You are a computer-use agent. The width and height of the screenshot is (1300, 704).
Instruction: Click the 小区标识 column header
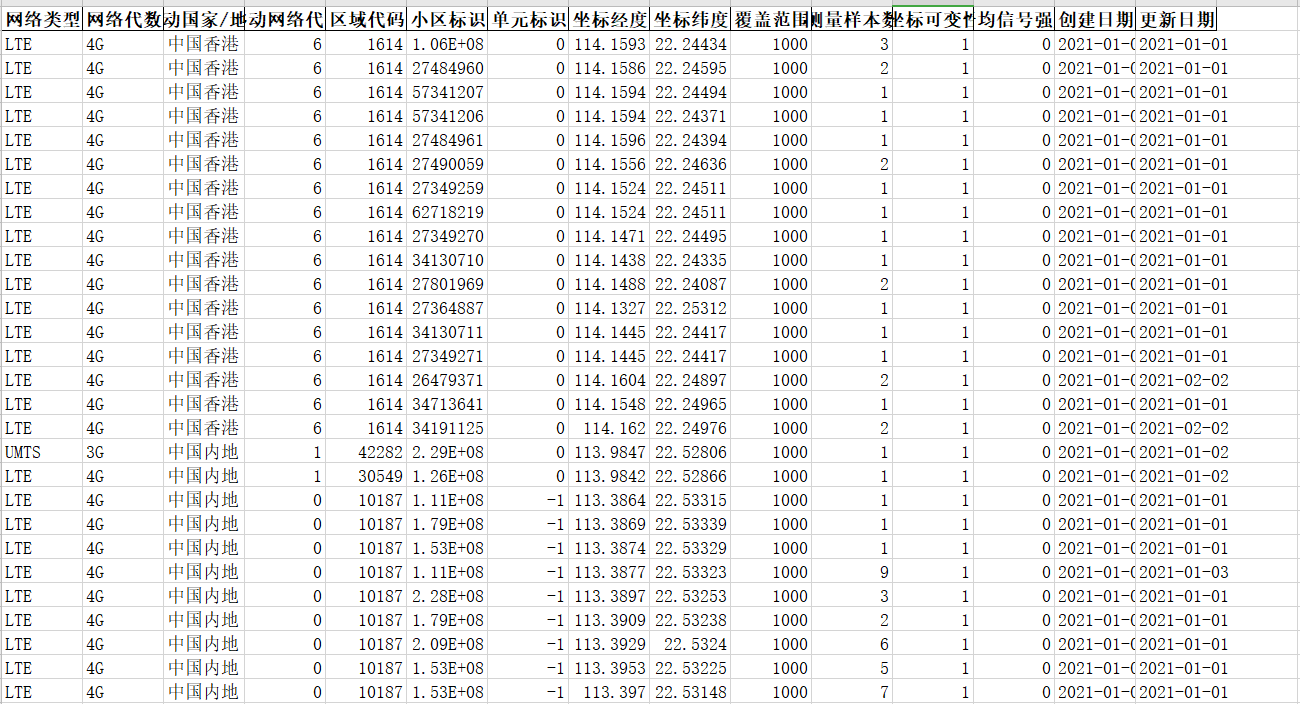(x=447, y=19)
